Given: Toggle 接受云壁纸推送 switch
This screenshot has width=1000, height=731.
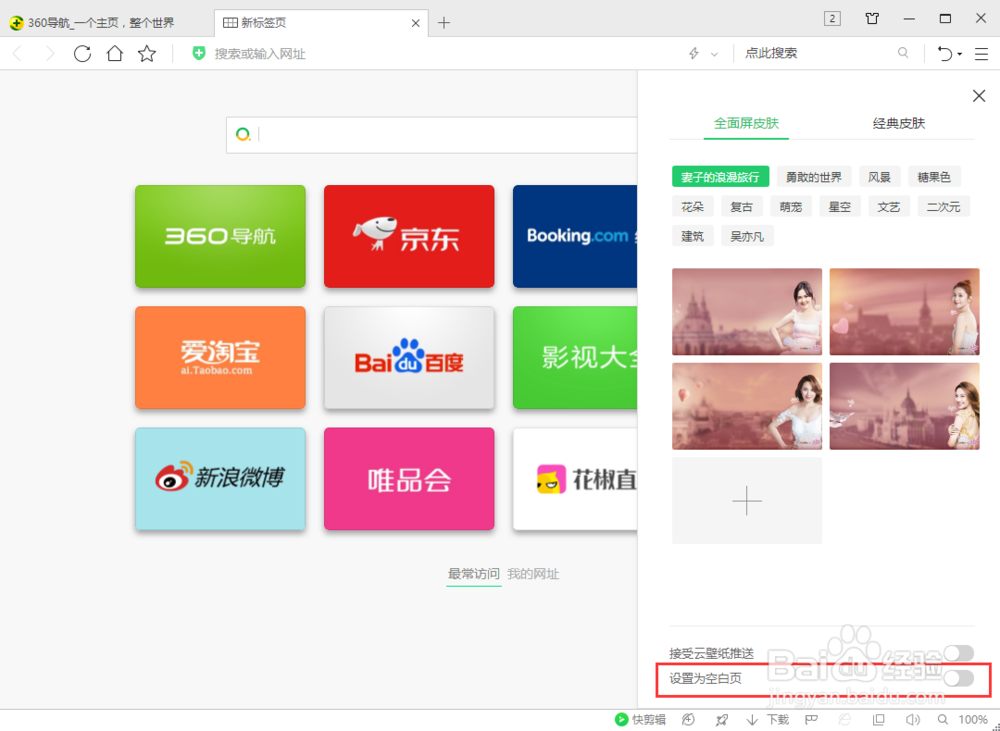Looking at the screenshot, I should pos(959,653).
